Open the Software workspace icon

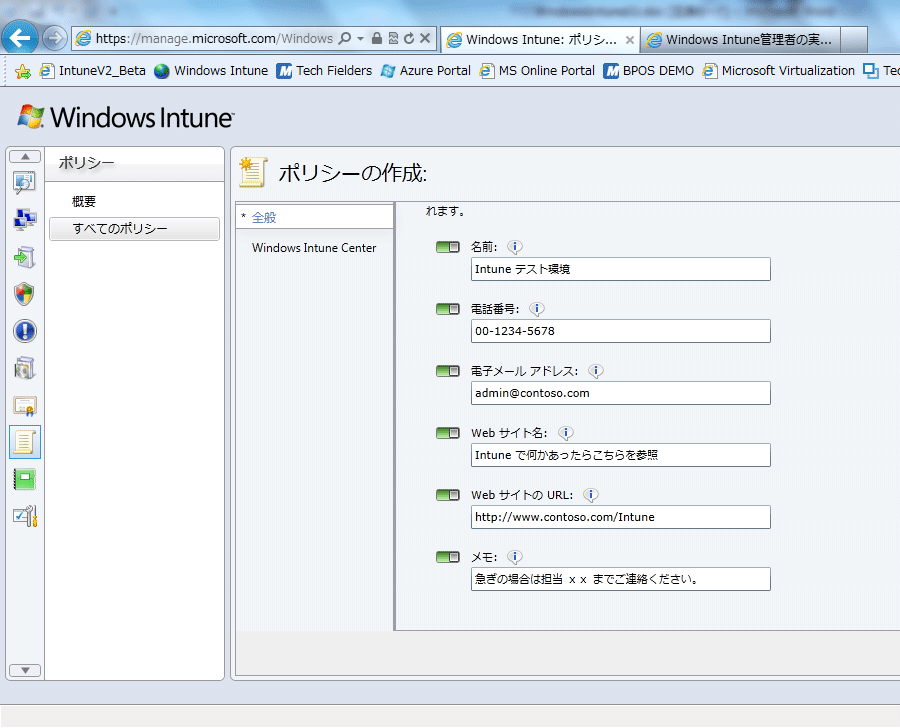25,368
